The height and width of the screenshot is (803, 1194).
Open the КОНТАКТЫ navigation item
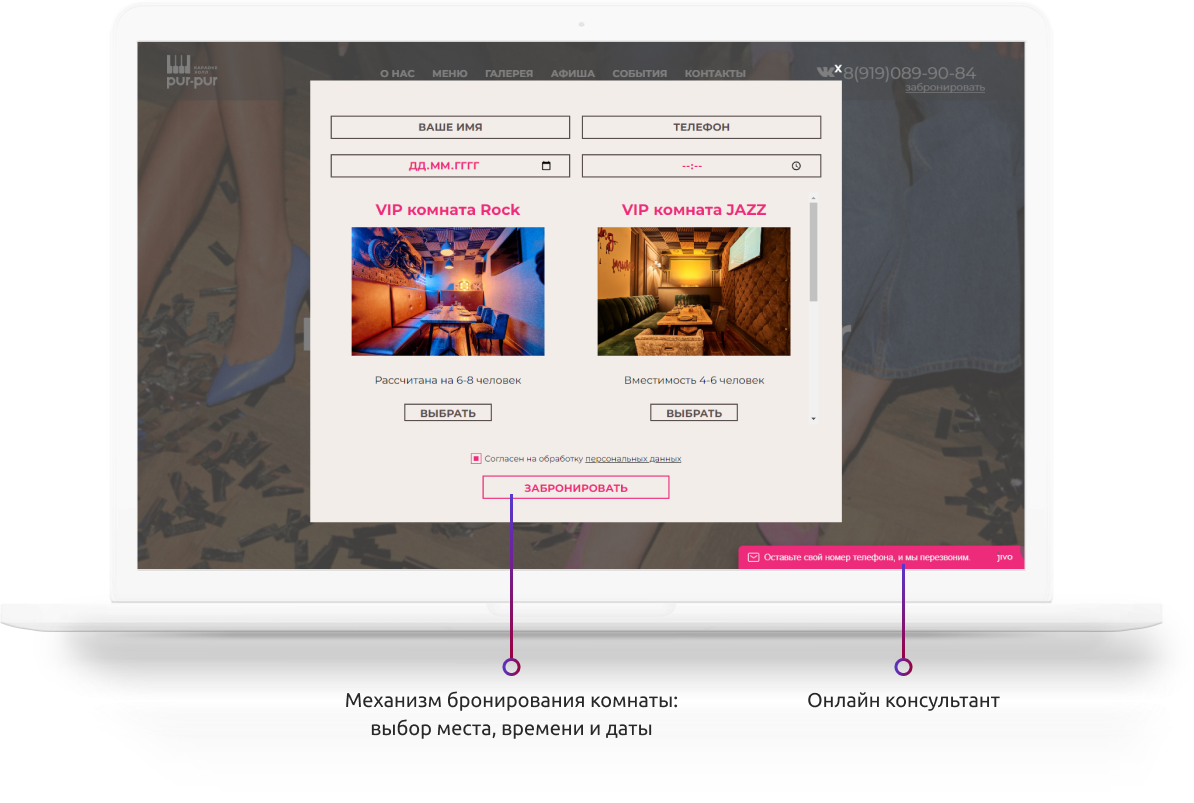point(715,74)
